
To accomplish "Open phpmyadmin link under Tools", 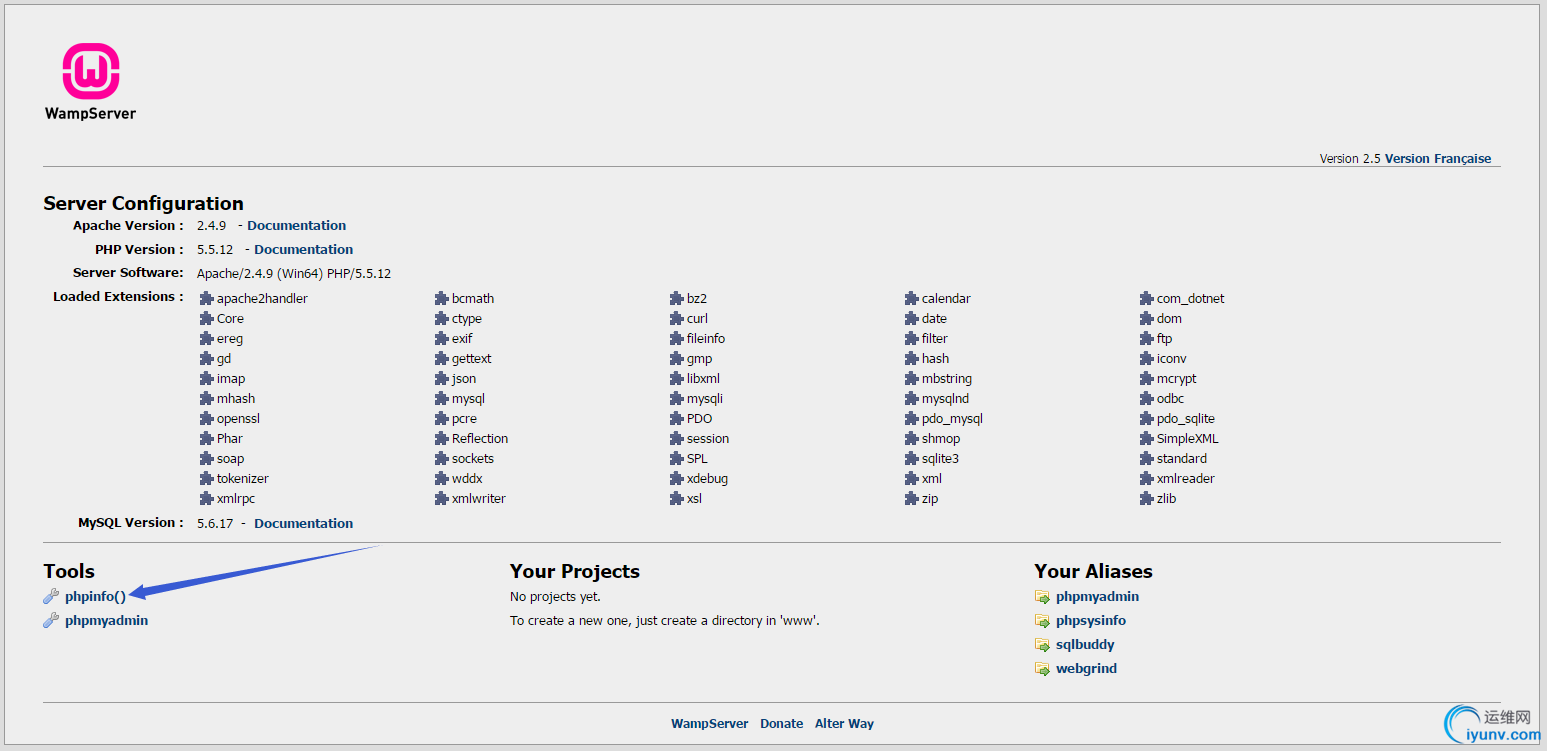I will [106, 621].
